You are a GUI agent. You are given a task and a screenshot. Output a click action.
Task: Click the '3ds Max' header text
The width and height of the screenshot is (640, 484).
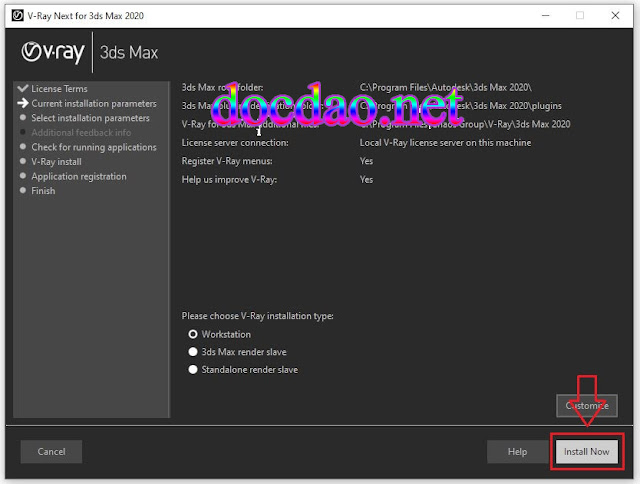129,53
